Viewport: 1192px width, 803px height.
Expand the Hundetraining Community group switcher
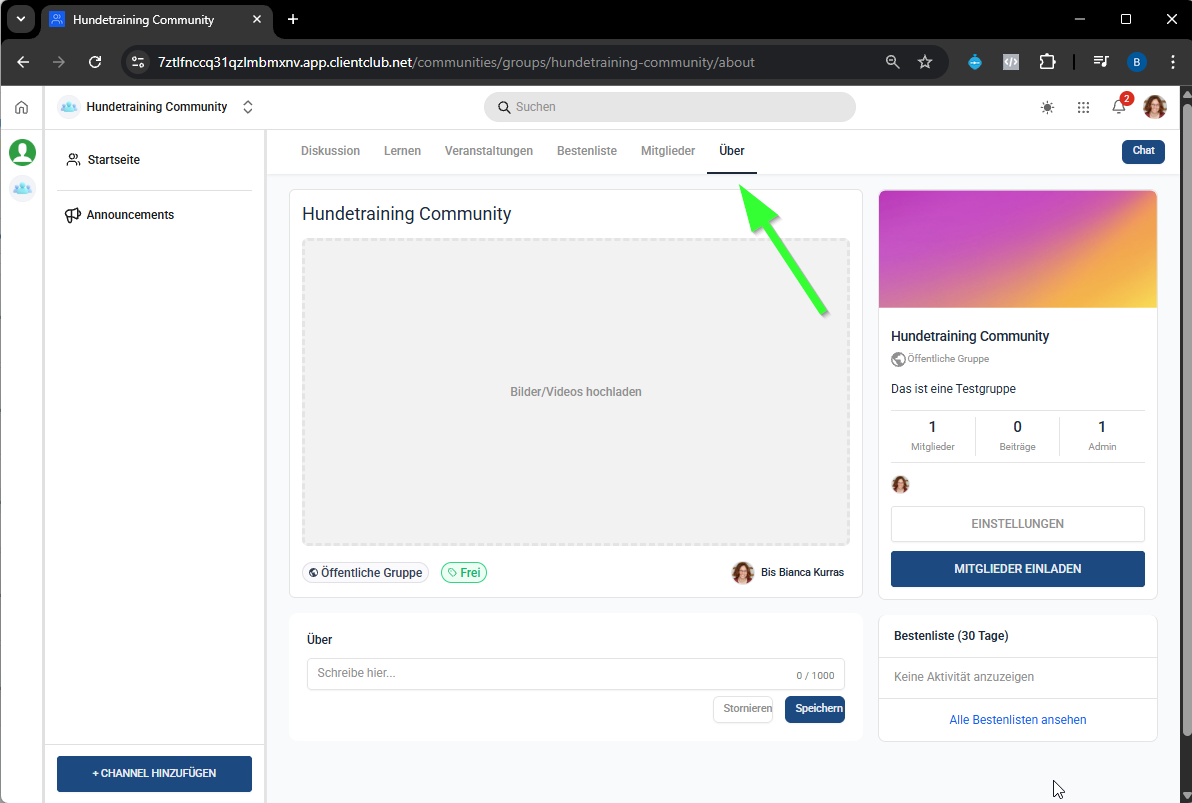[x=248, y=107]
